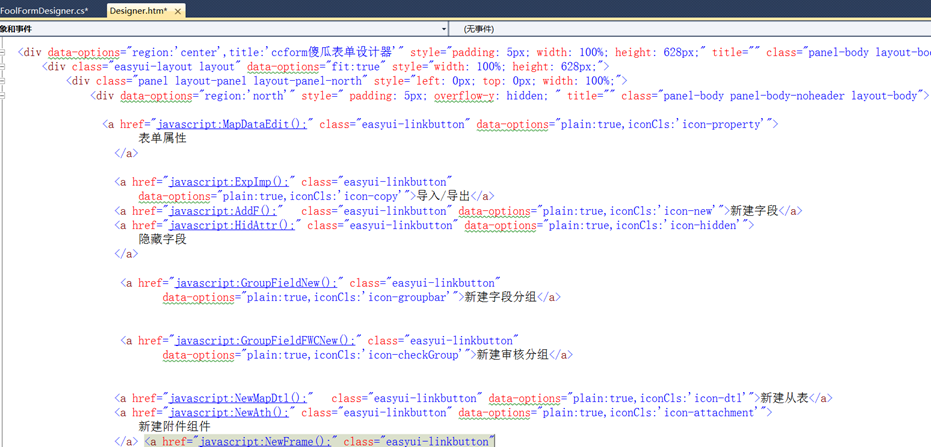Collapse the outline for the region:'north' div line
The height and width of the screenshot is (447, 931).
coord(3,95)
